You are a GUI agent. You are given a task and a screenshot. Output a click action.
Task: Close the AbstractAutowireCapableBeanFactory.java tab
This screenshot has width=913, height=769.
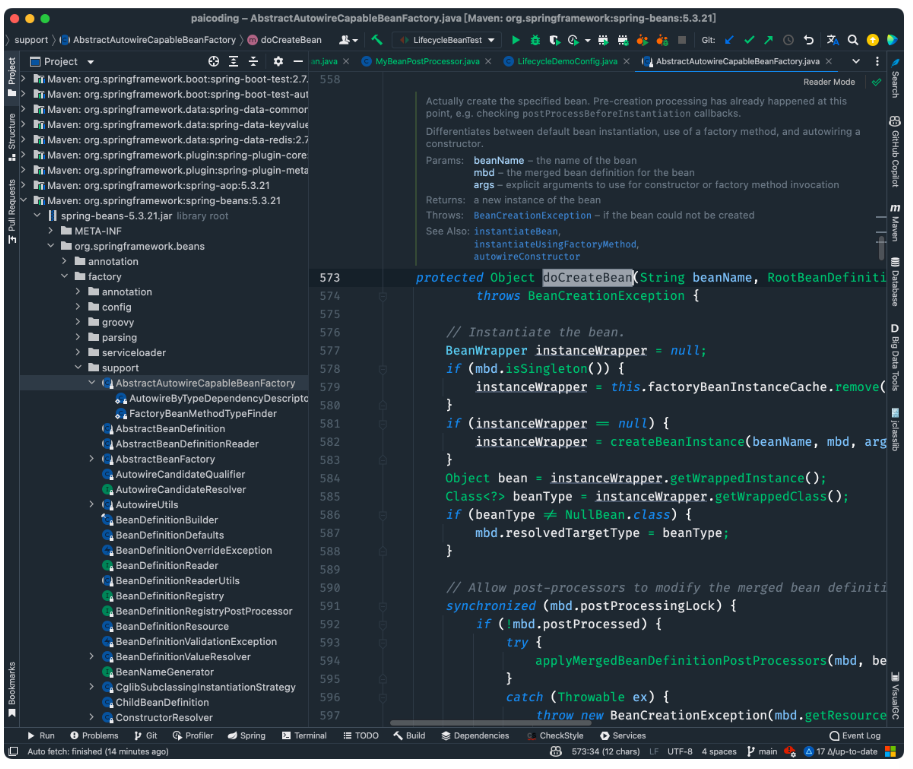click(x=829, y=61)
